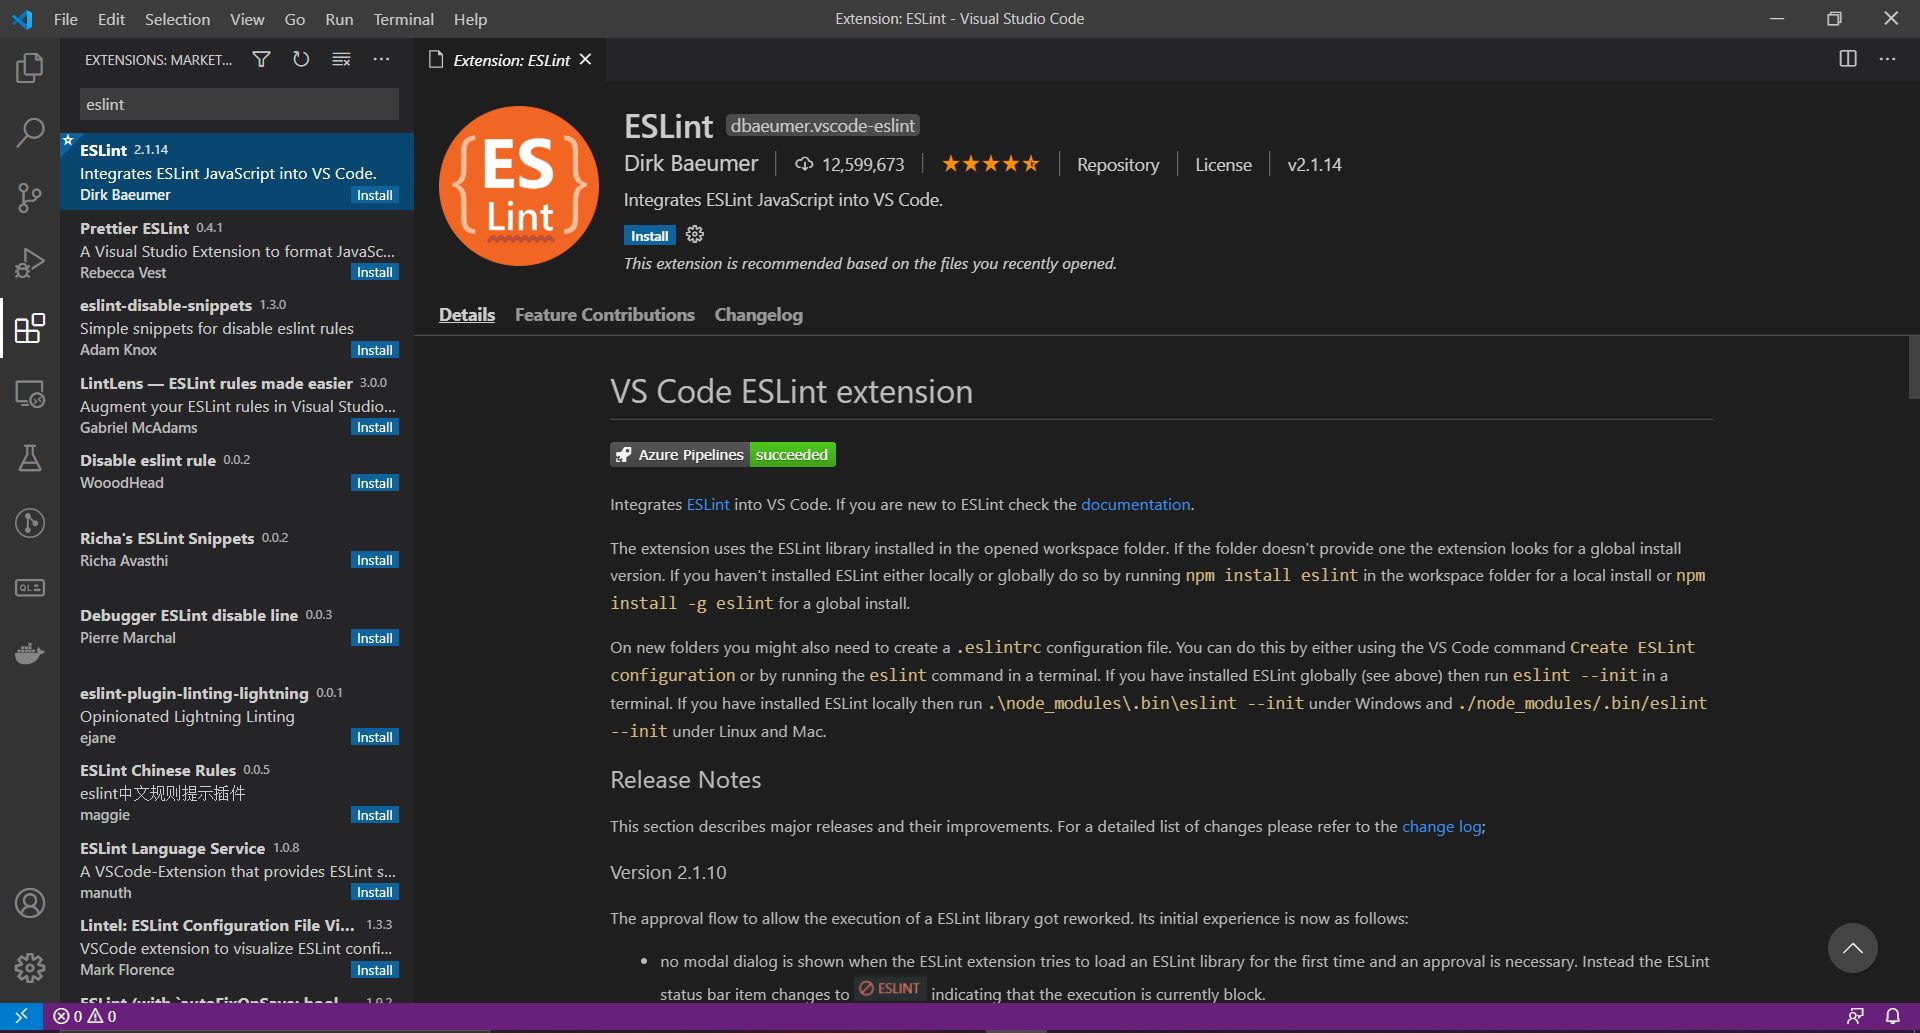1920x1033 pixels.
Task: Open the Explorer view in activity bar
Action: 30,68
